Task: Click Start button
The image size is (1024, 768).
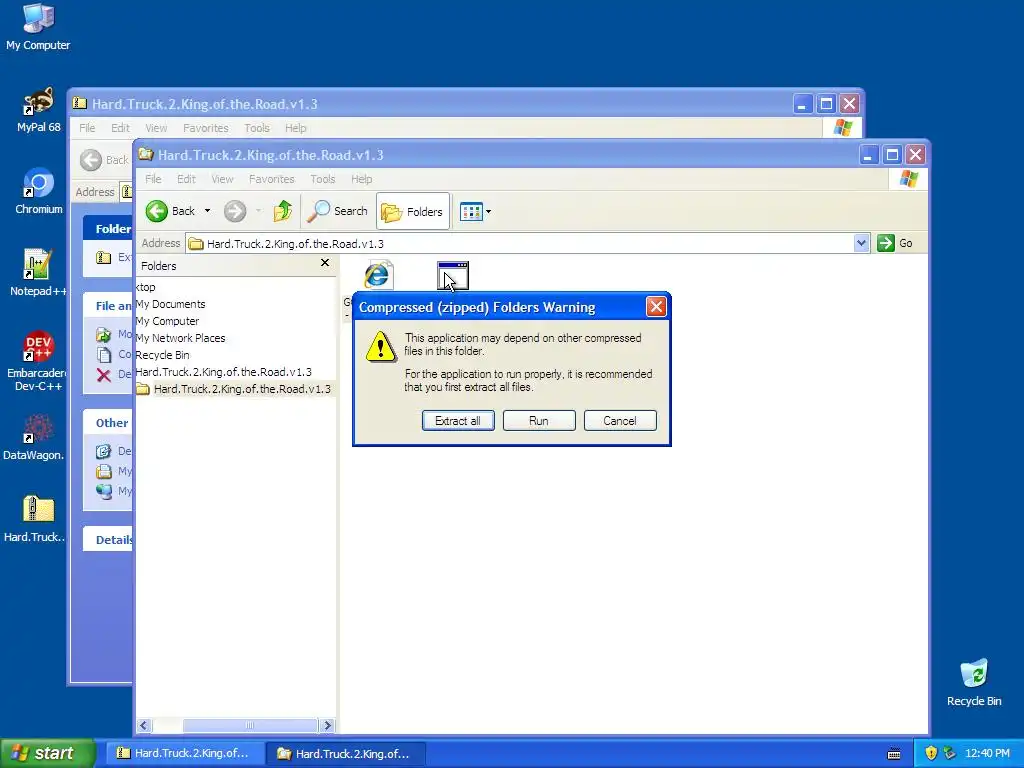Action: coord(47,753)
